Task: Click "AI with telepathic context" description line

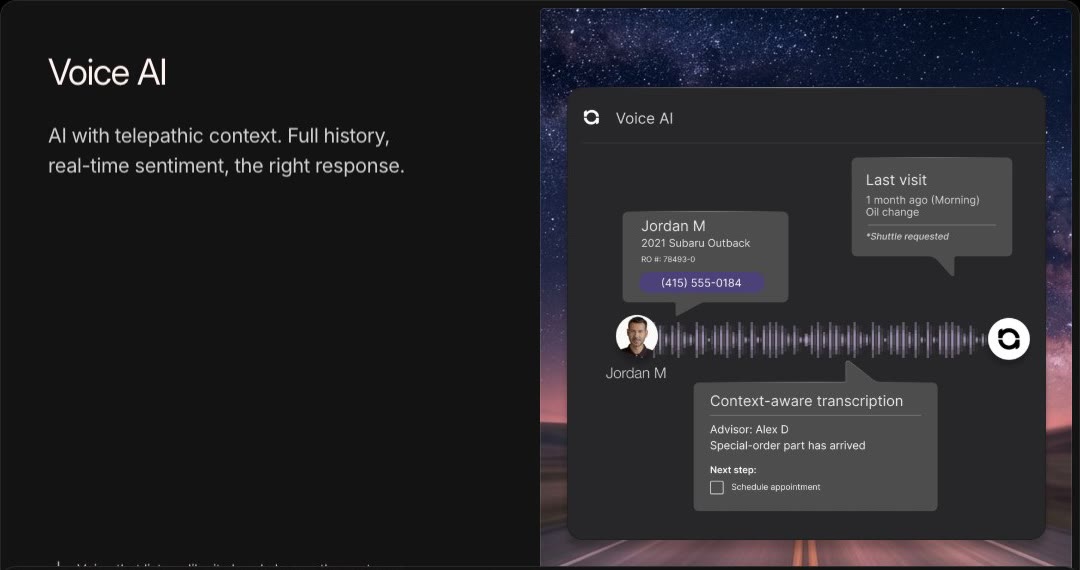Action: coord(219,136)
